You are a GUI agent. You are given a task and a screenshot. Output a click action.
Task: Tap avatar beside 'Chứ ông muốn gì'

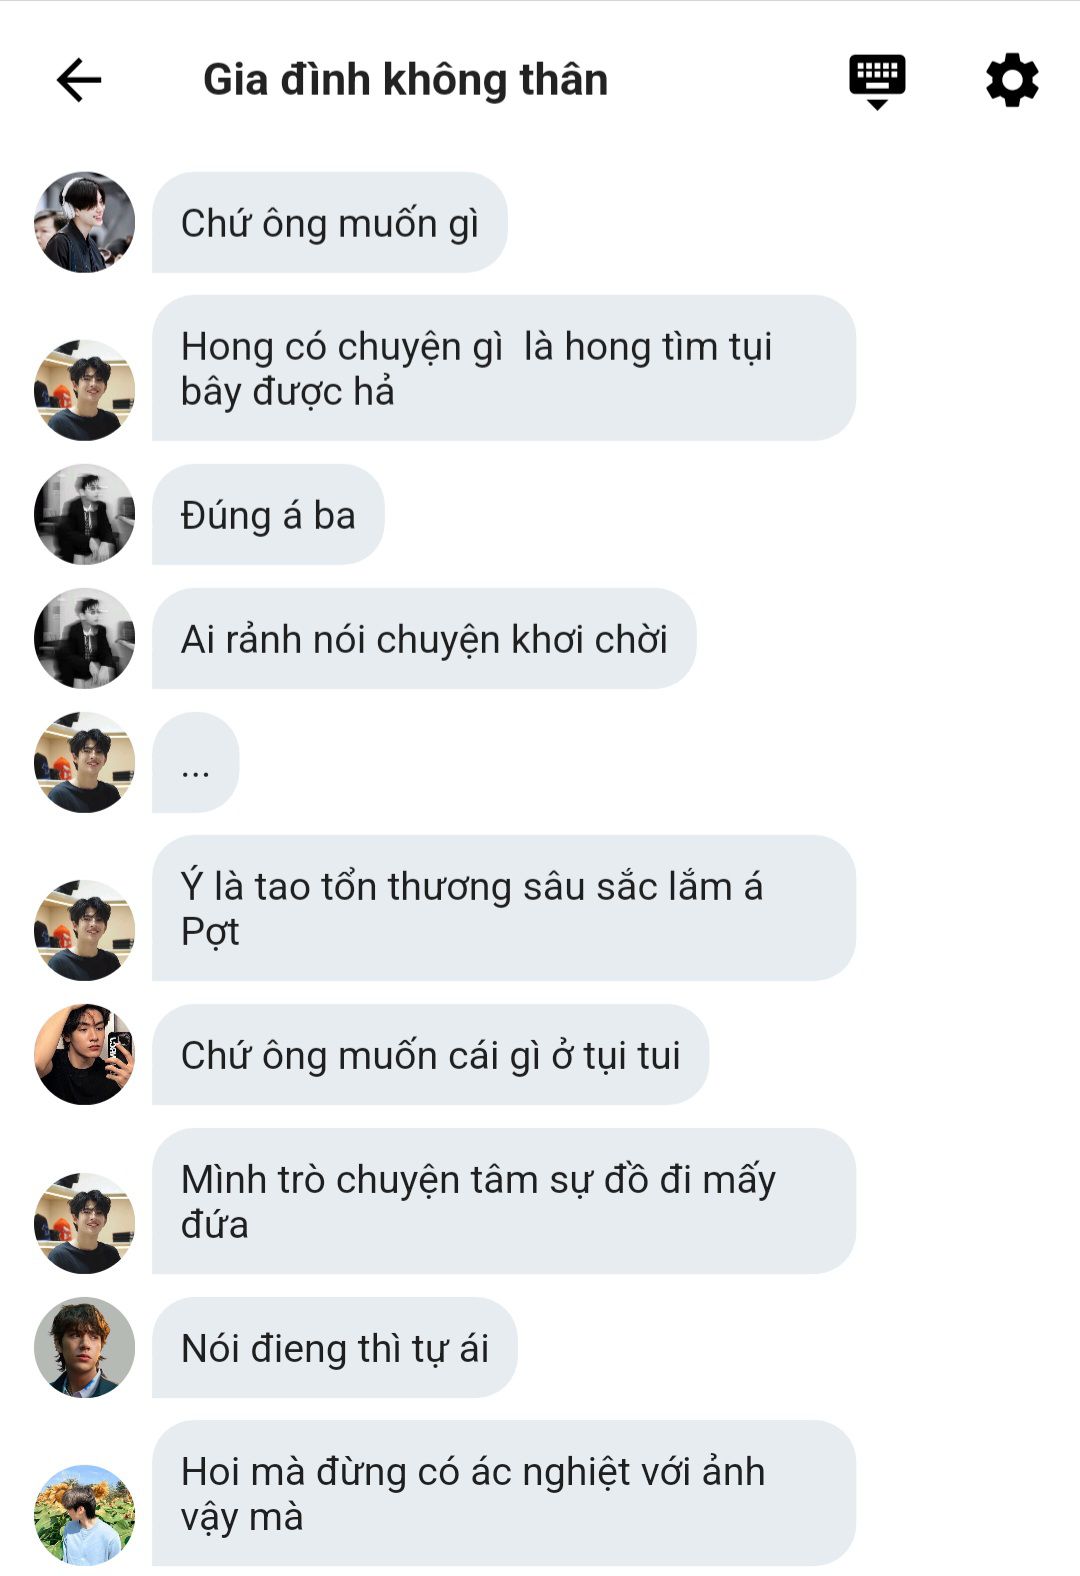[85, 222]
